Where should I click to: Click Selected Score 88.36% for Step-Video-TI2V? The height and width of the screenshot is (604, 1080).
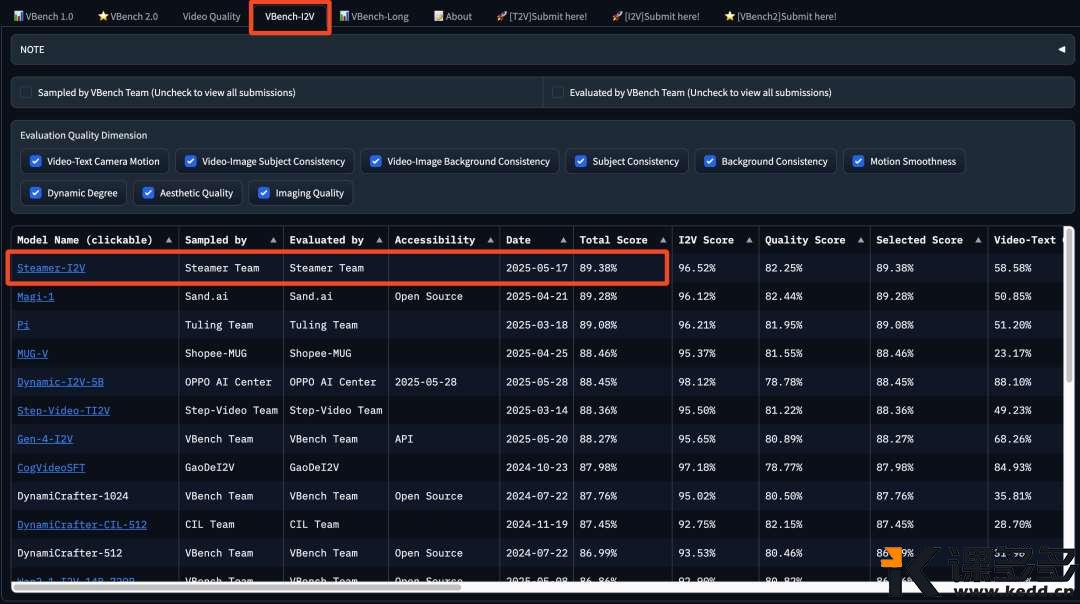point(895,410)
